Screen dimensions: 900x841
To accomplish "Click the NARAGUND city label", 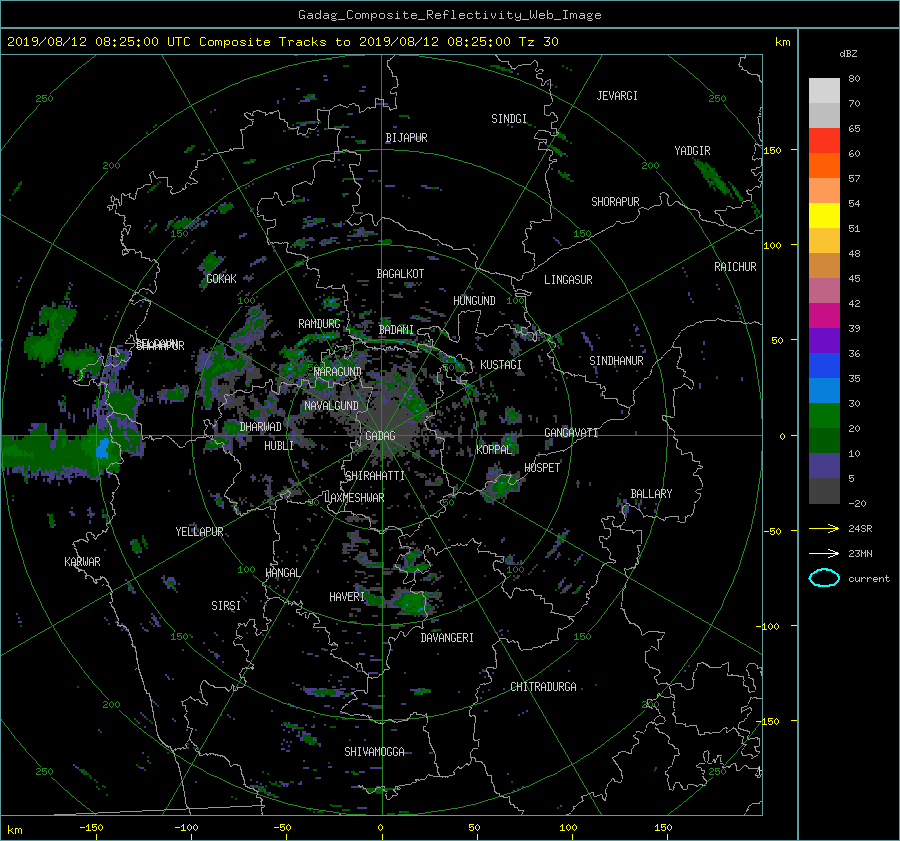I will coord(338,372).
